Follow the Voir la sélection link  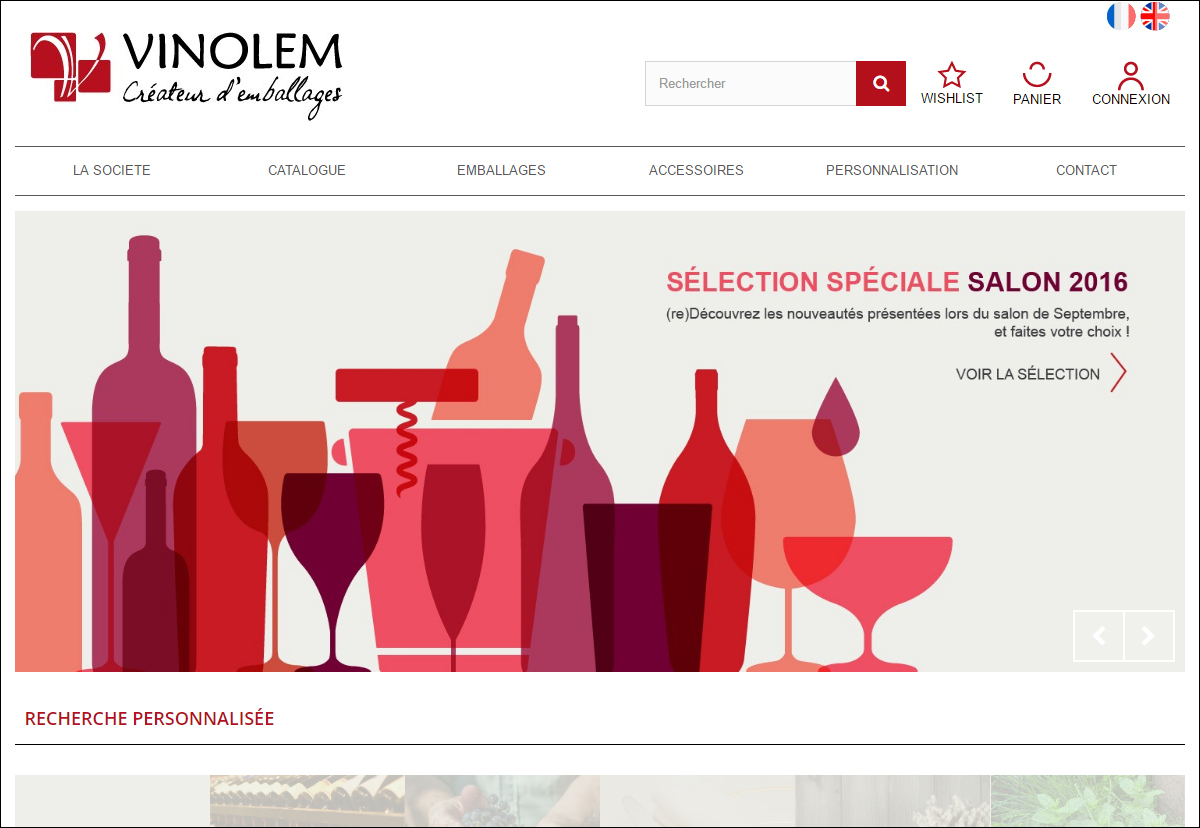point(1028,374)
